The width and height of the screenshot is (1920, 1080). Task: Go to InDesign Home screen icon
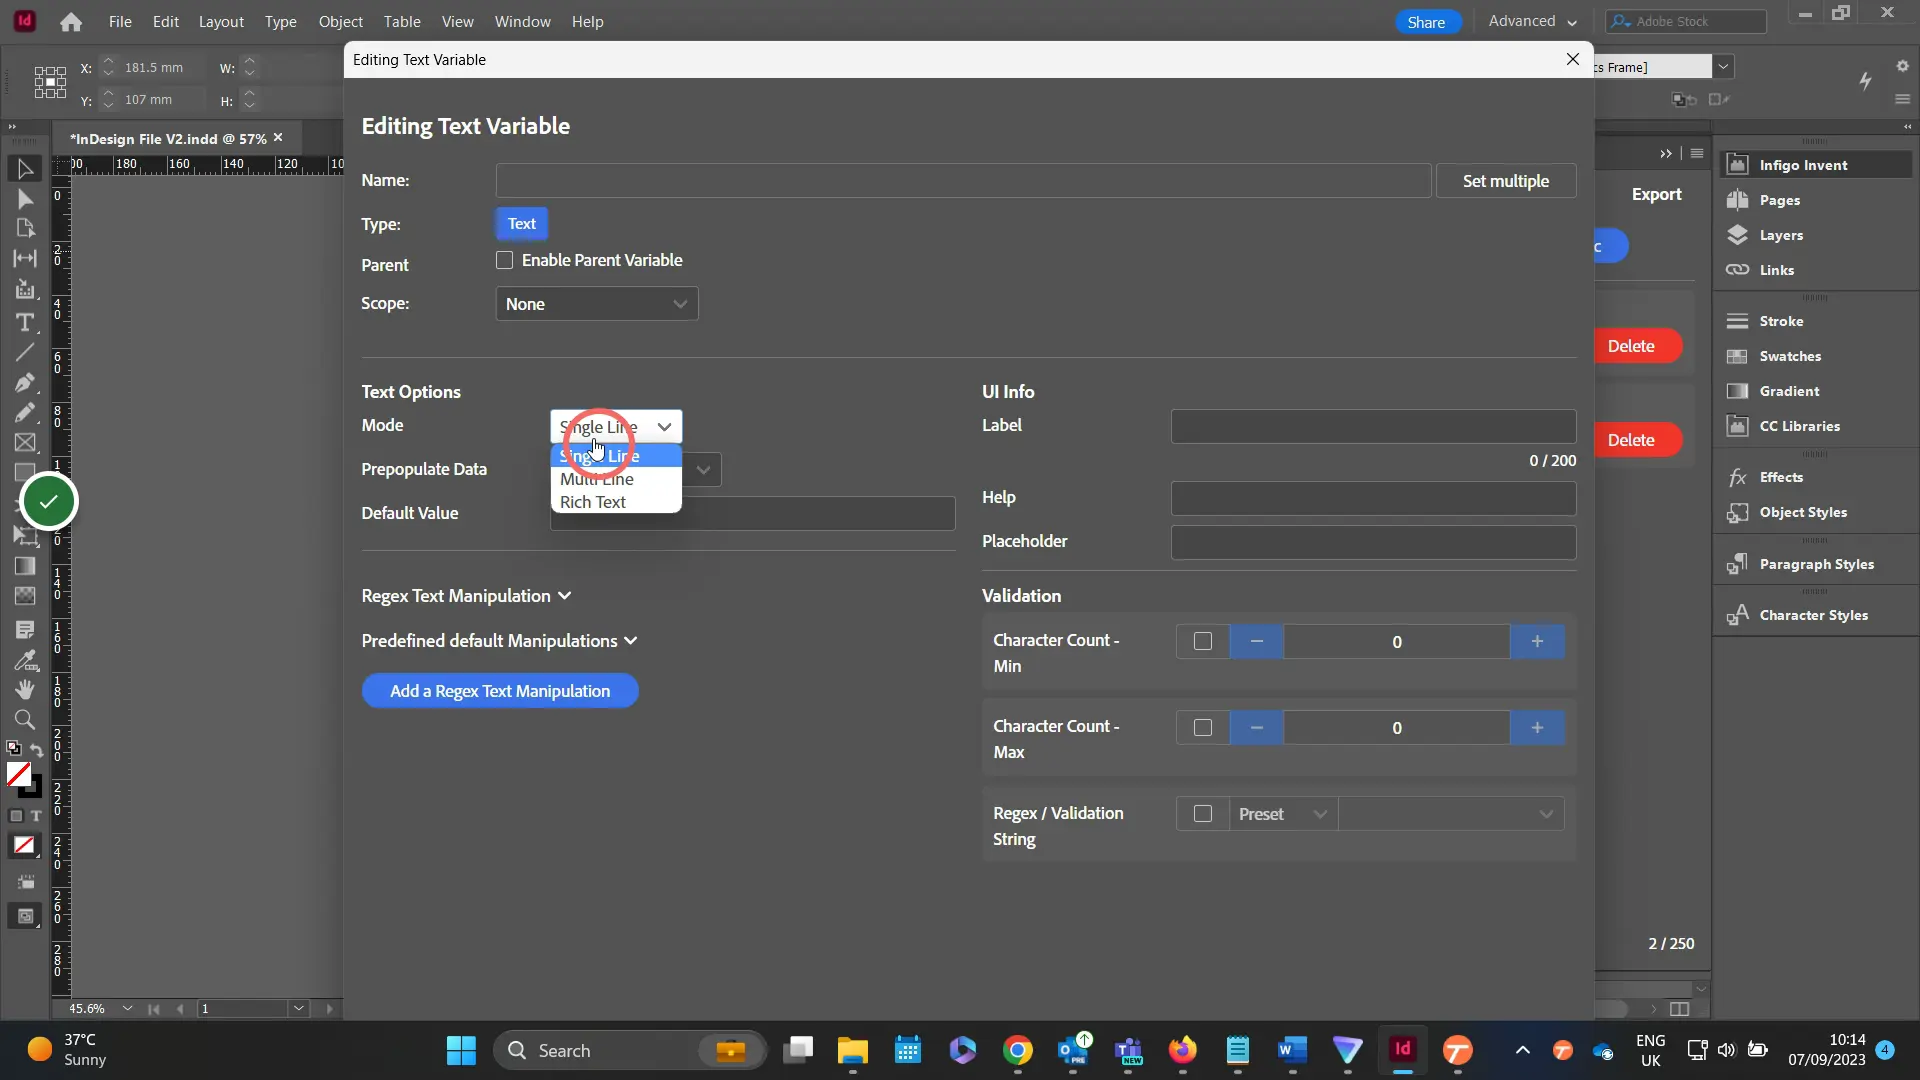pyautogui.click(x=71, y=22)
